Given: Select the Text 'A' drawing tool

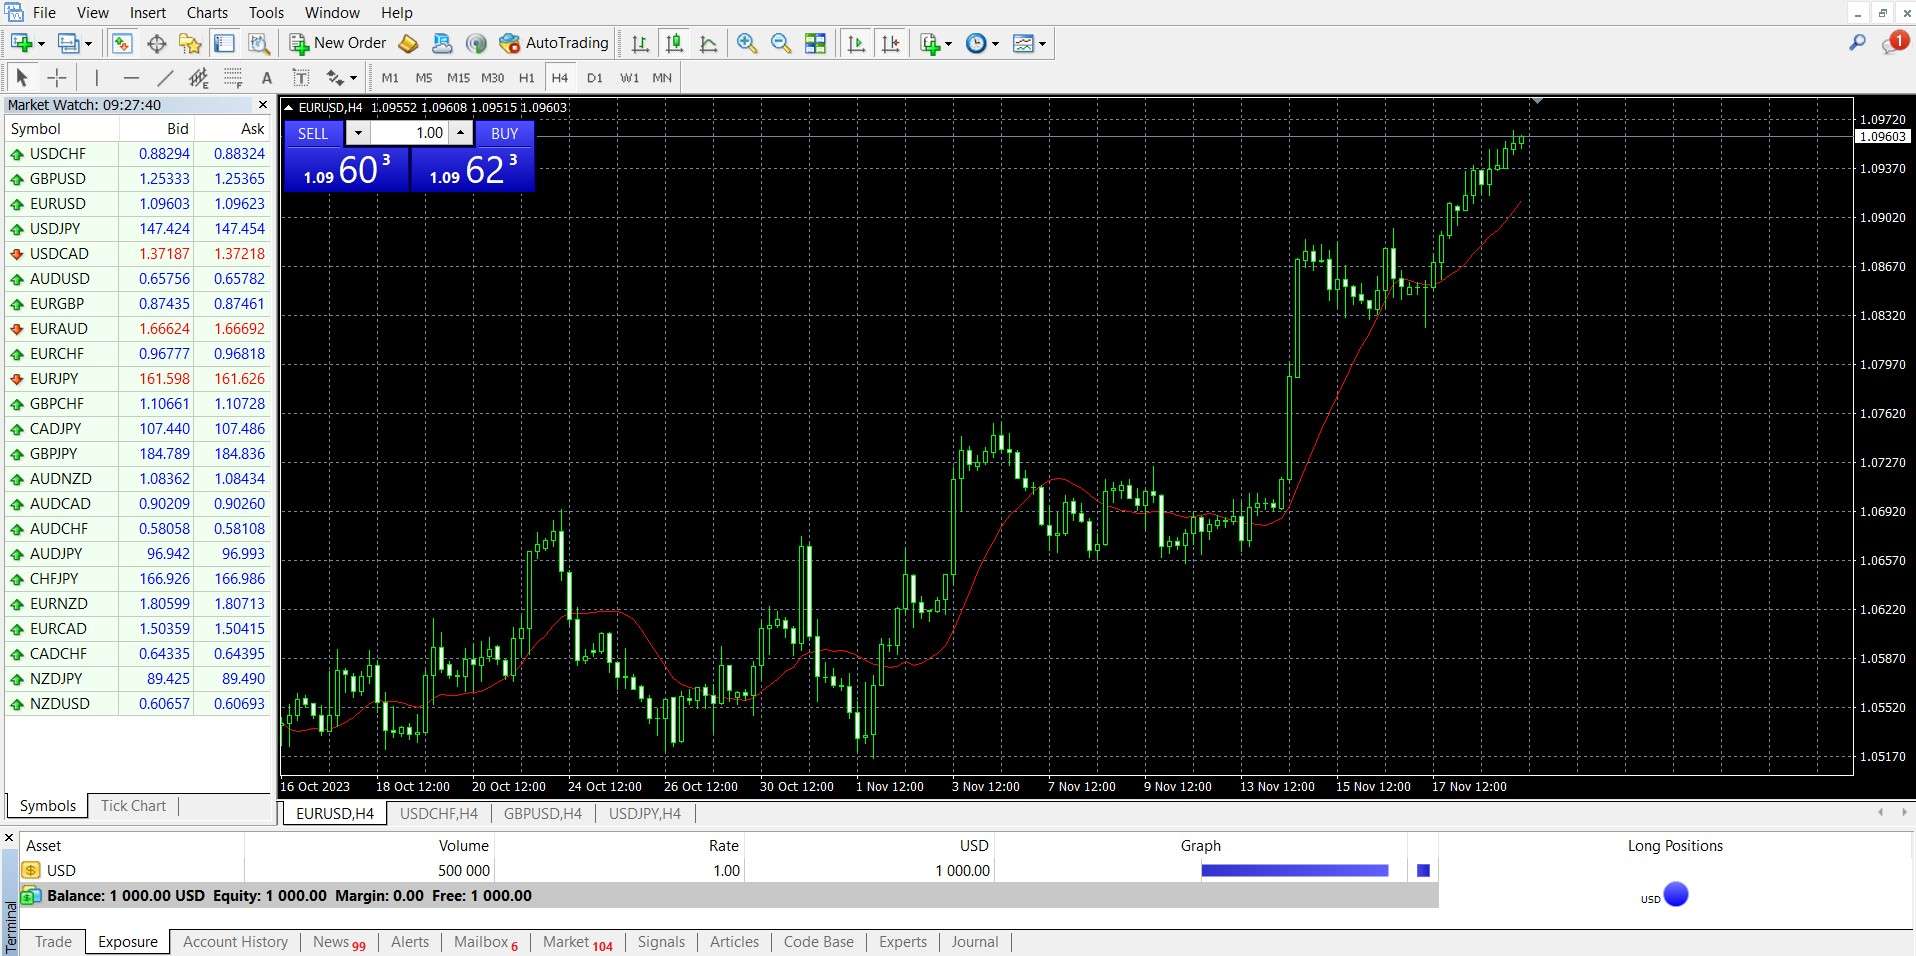Looking at the screenshot, I should tap(266, 77).
